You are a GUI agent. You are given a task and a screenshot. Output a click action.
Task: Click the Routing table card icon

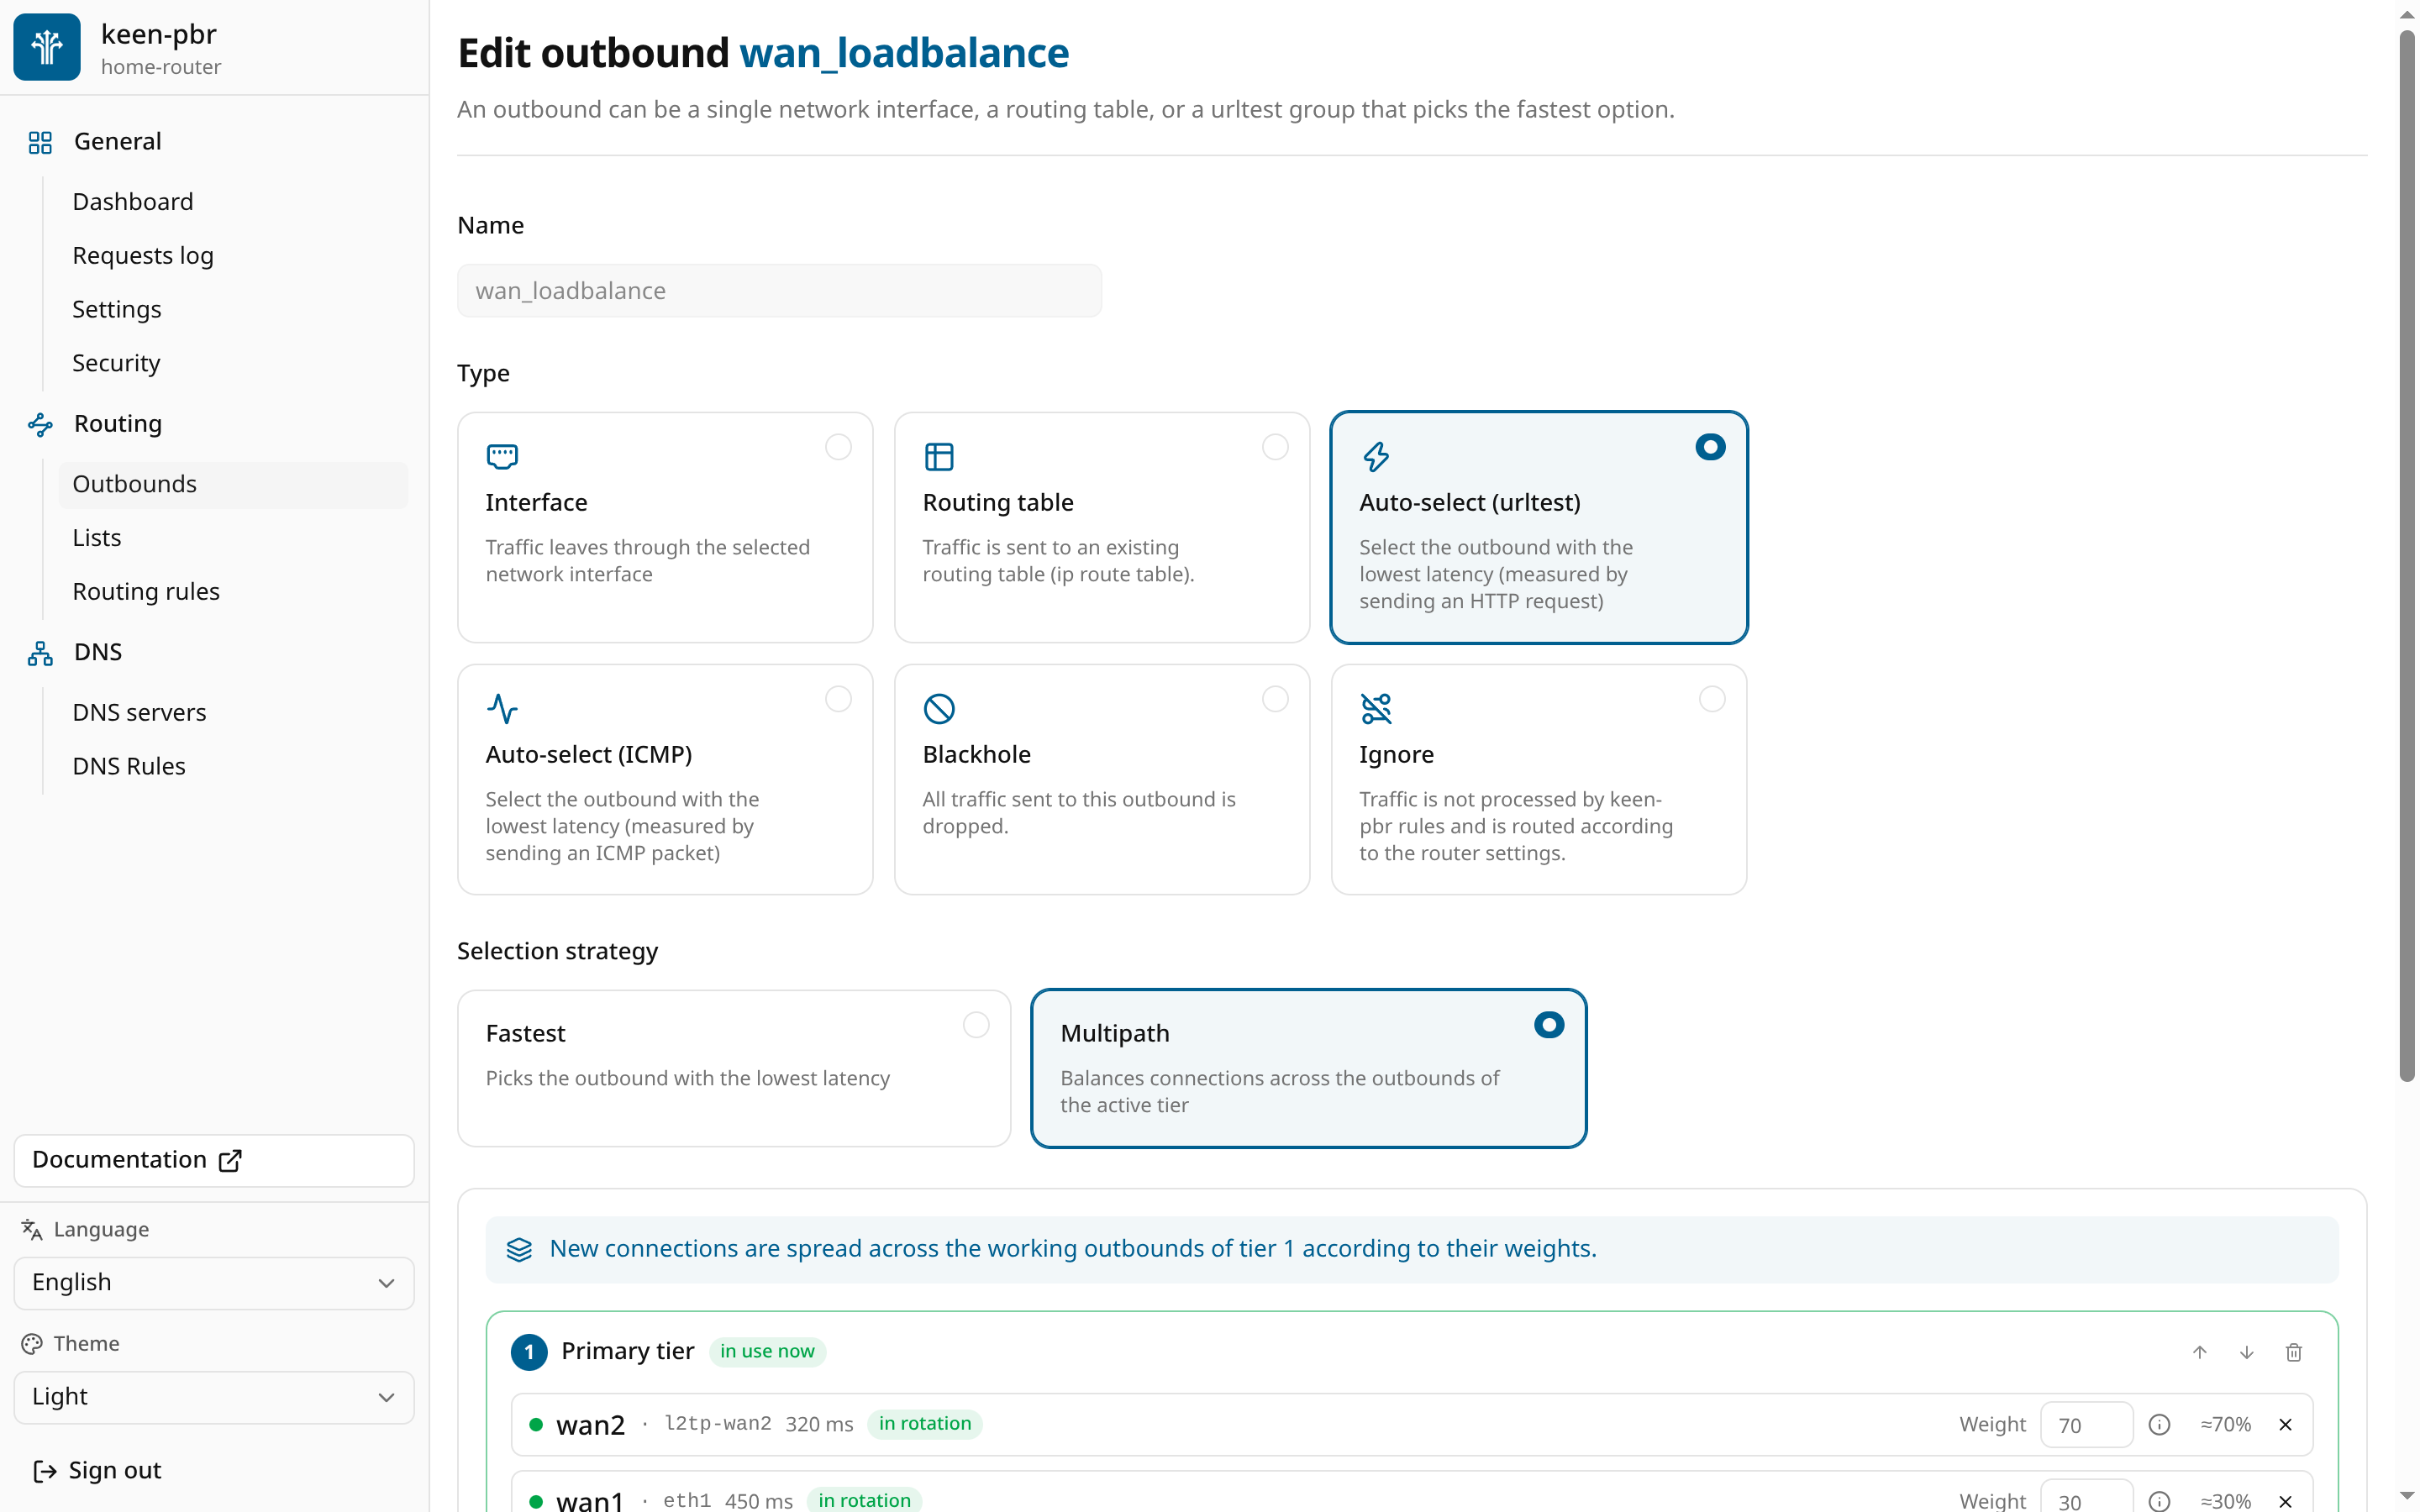[939, 457]
